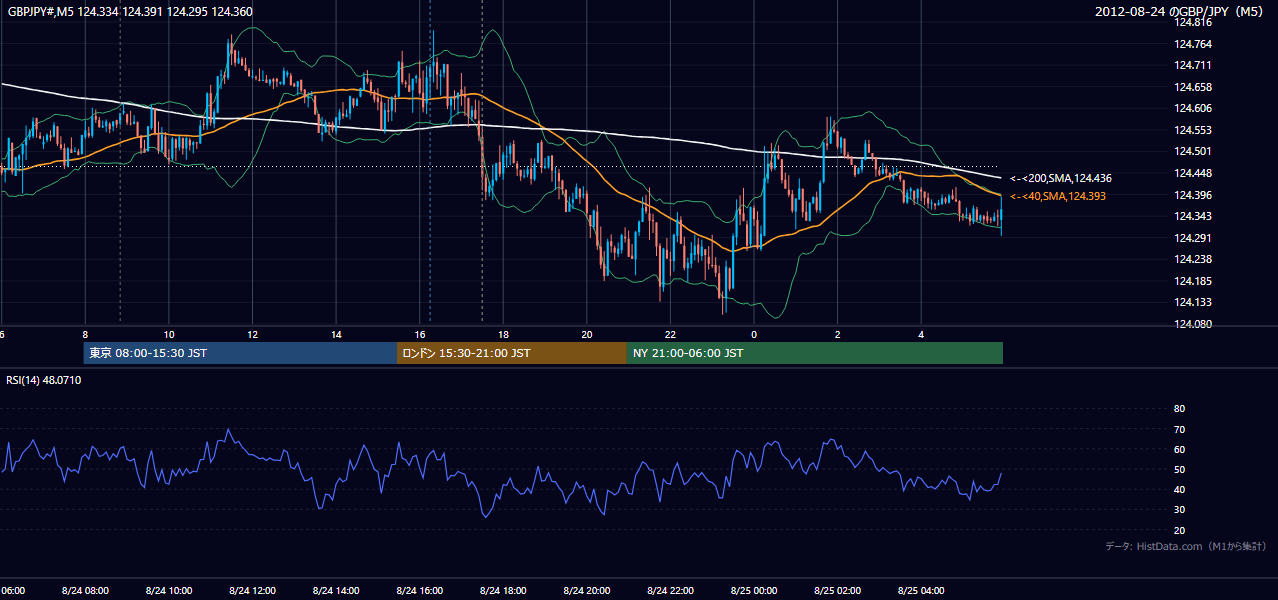
Task: Click the 200 SMA 124.436 label
Action: pos(1061,178)
